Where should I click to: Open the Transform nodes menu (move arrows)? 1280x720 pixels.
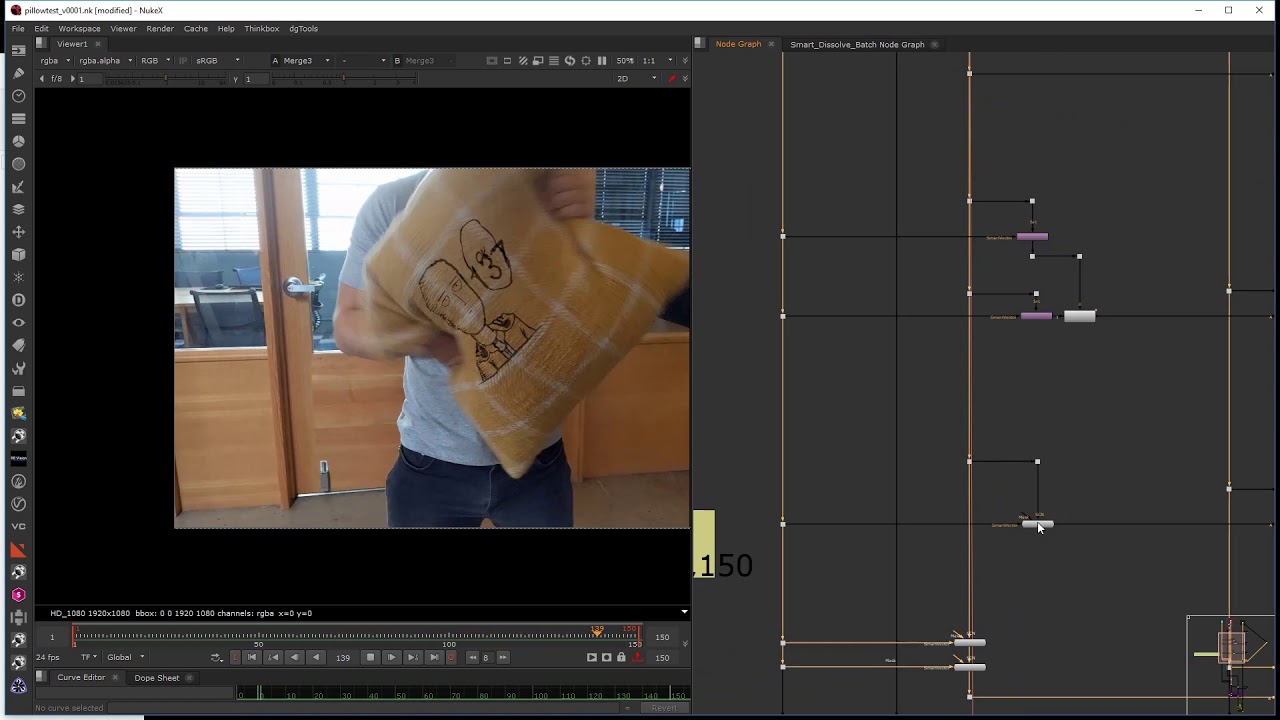pos(18,232)
